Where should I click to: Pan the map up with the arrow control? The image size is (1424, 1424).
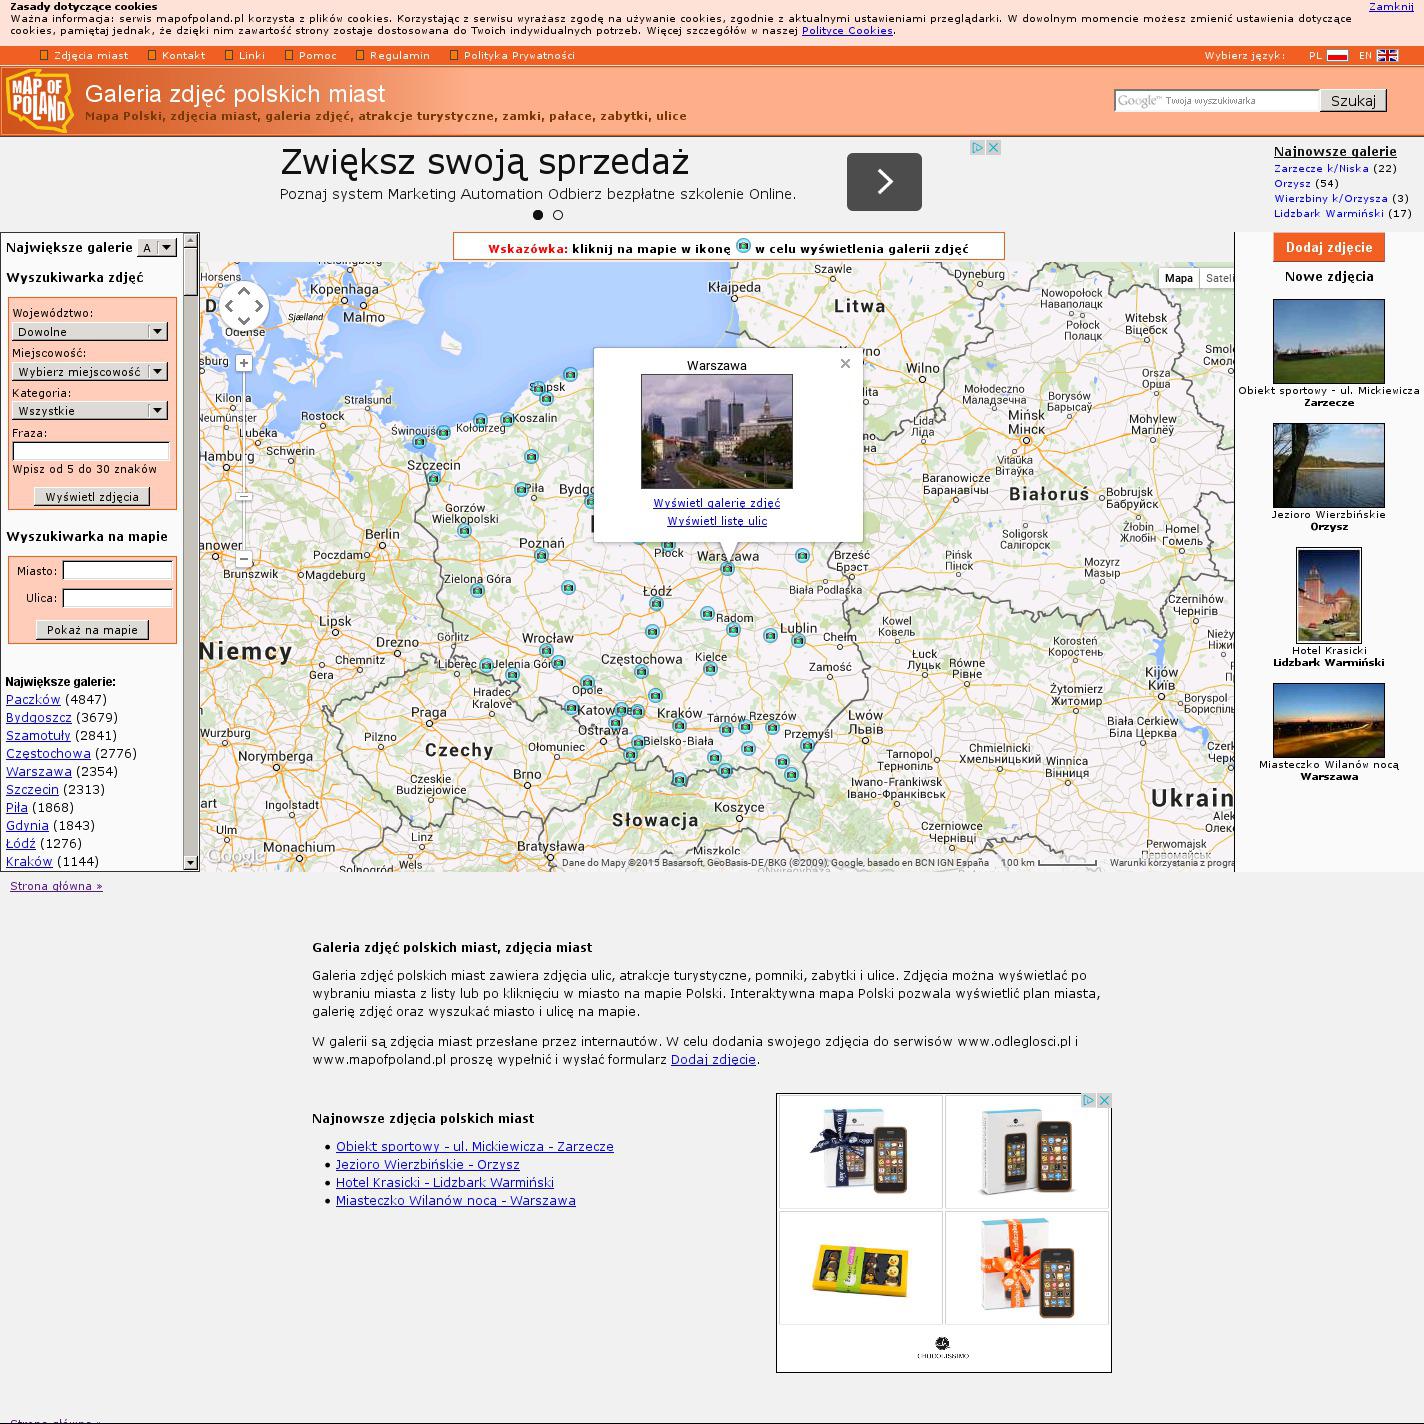[x=244, y=291]
